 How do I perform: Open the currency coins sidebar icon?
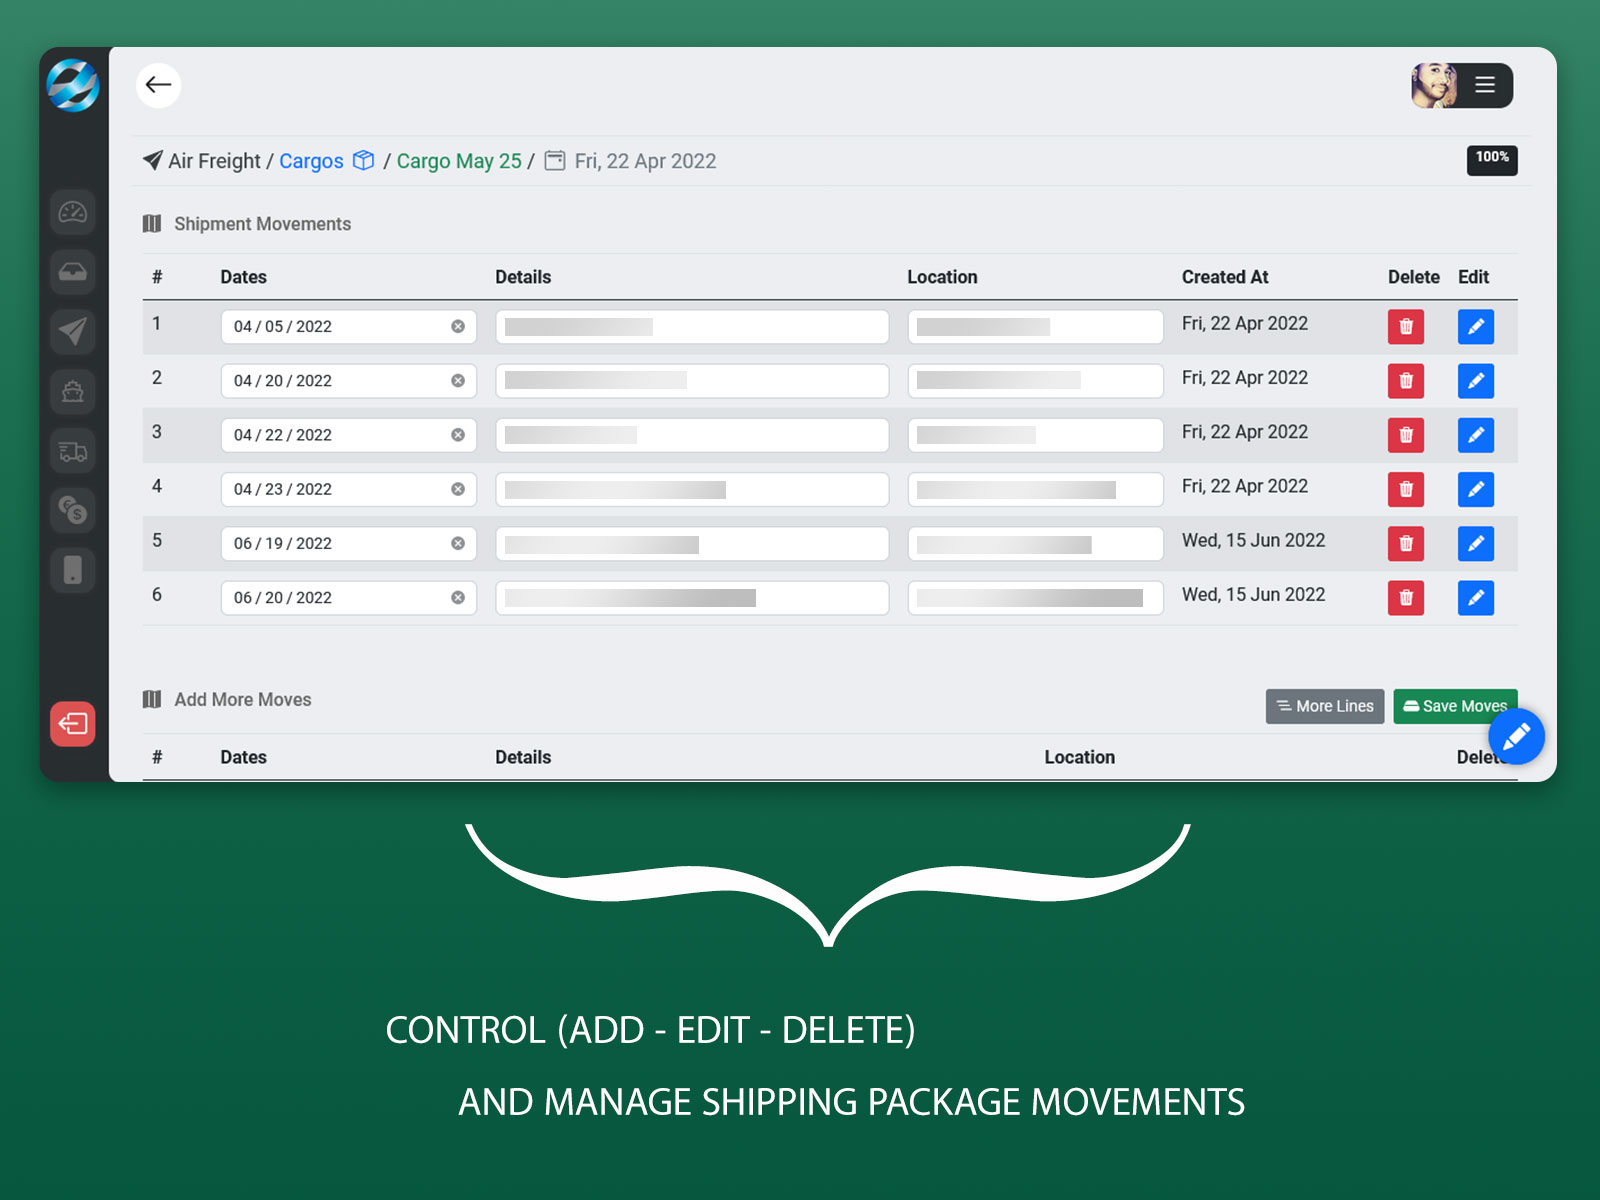(73, 510)
